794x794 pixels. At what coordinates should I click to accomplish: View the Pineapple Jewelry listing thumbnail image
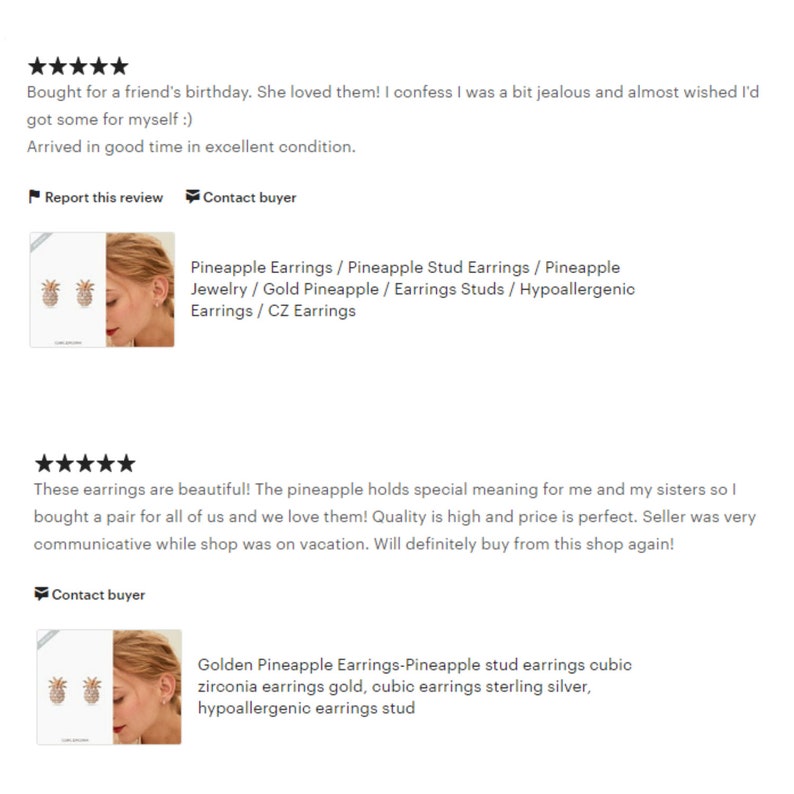click(102, 290)
